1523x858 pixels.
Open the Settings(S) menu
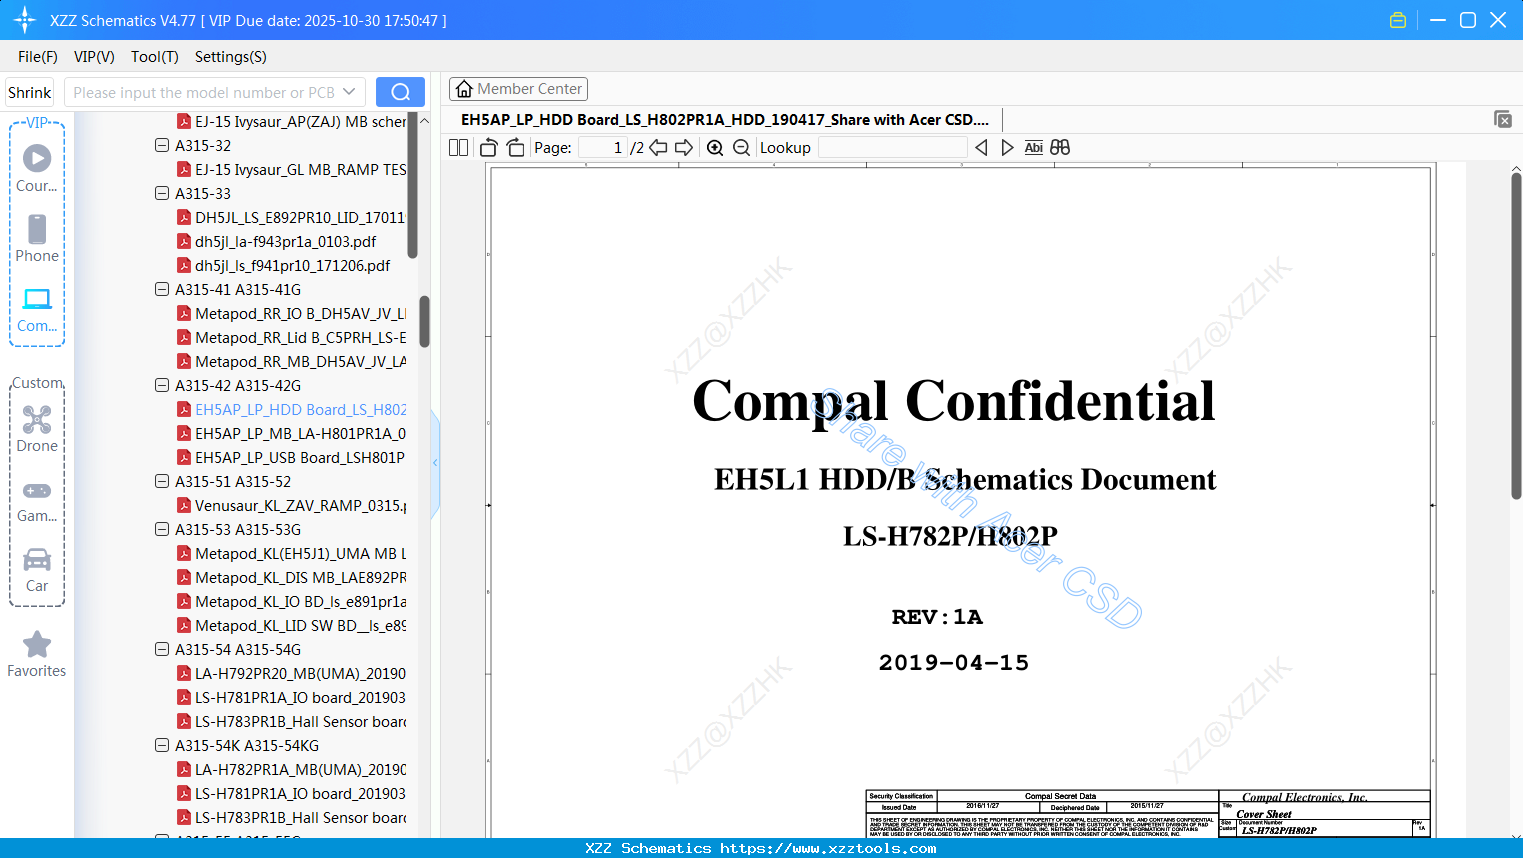click(x=231, y=57)
